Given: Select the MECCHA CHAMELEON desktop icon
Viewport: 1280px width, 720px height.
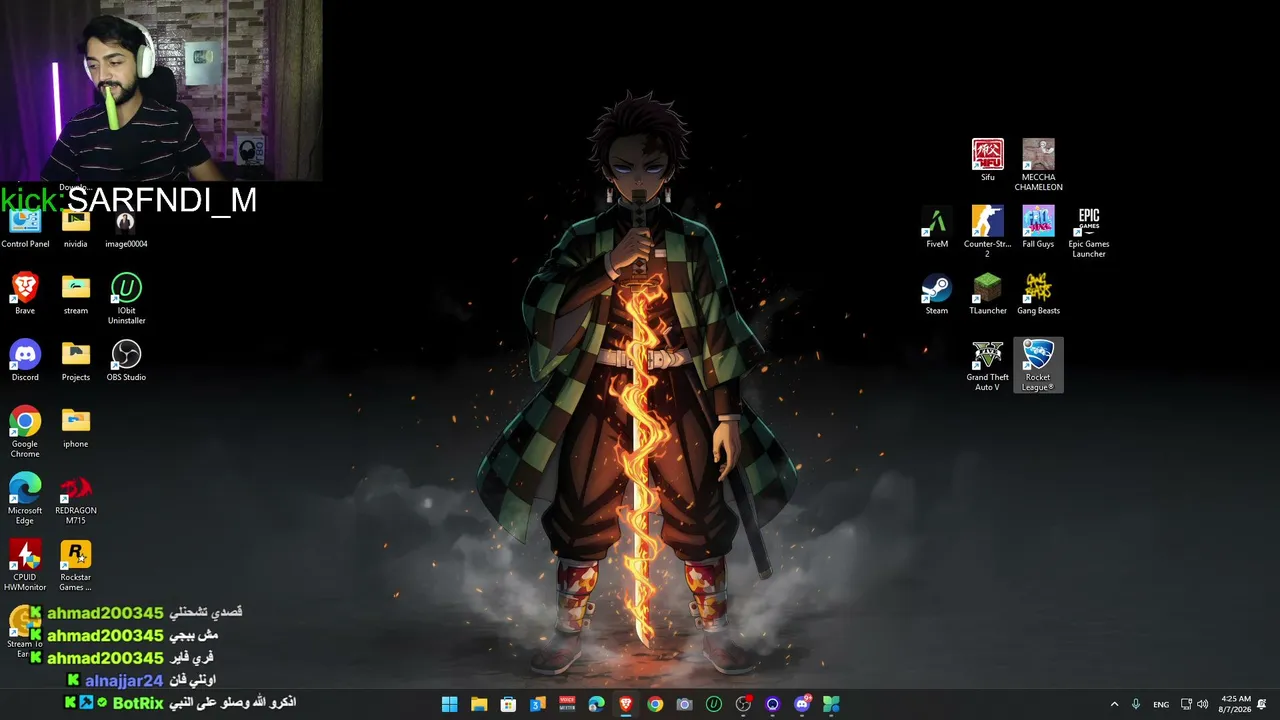Looking at the screenshot, I should [x=1038, y=165].
